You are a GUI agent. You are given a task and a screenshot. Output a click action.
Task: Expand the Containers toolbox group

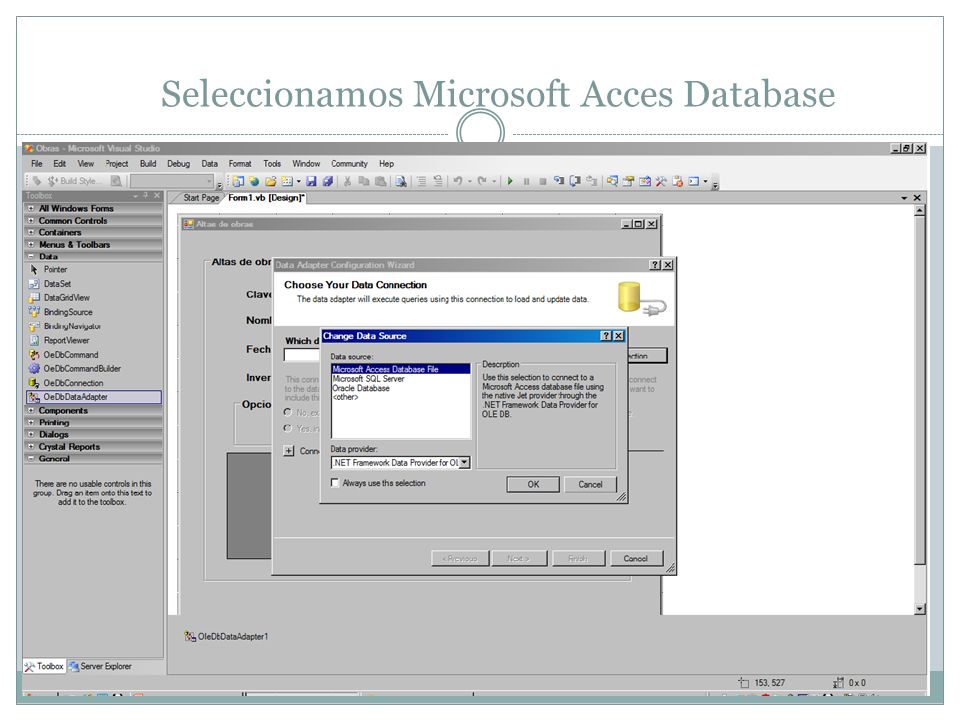pos(31,233)
